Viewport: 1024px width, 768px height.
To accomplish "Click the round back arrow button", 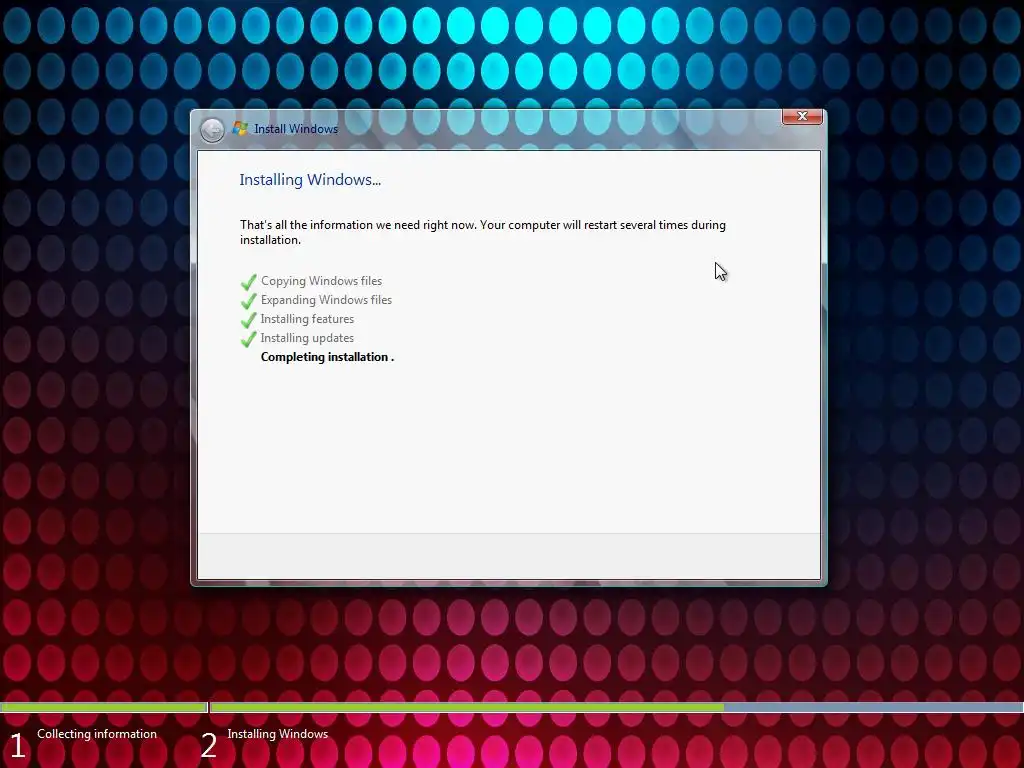I will coord(212,130).
